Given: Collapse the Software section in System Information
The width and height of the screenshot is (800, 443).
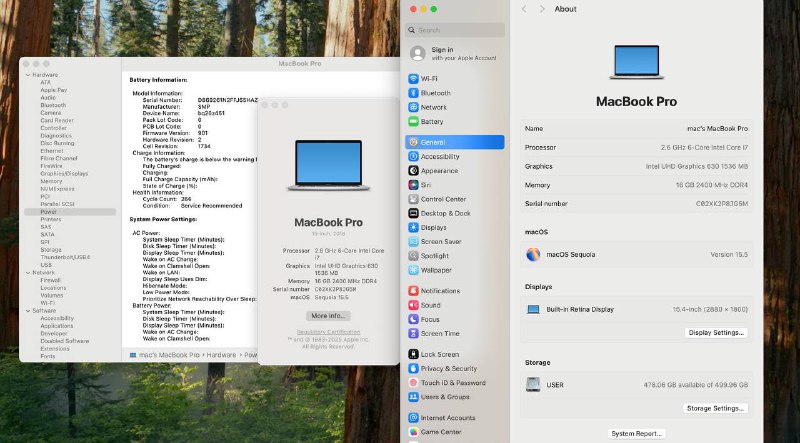Looking at the screenshot, I should point(28,310).
